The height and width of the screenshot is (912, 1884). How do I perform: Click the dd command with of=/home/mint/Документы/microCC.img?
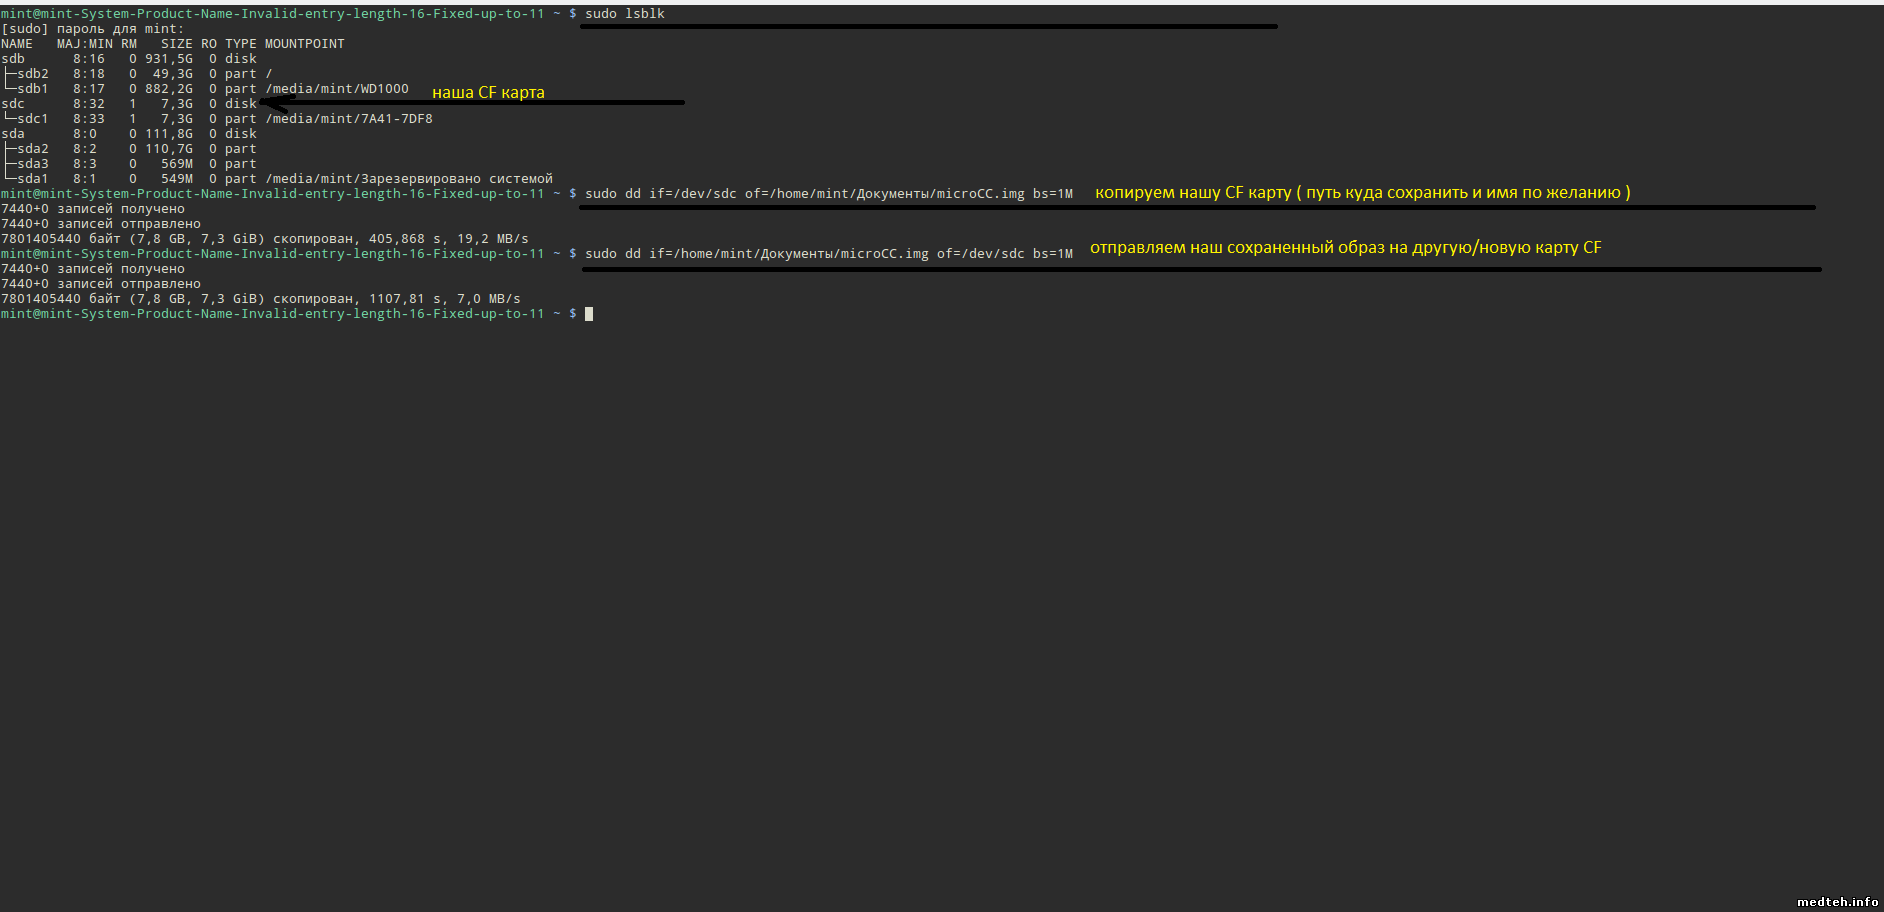click(828, 194)
